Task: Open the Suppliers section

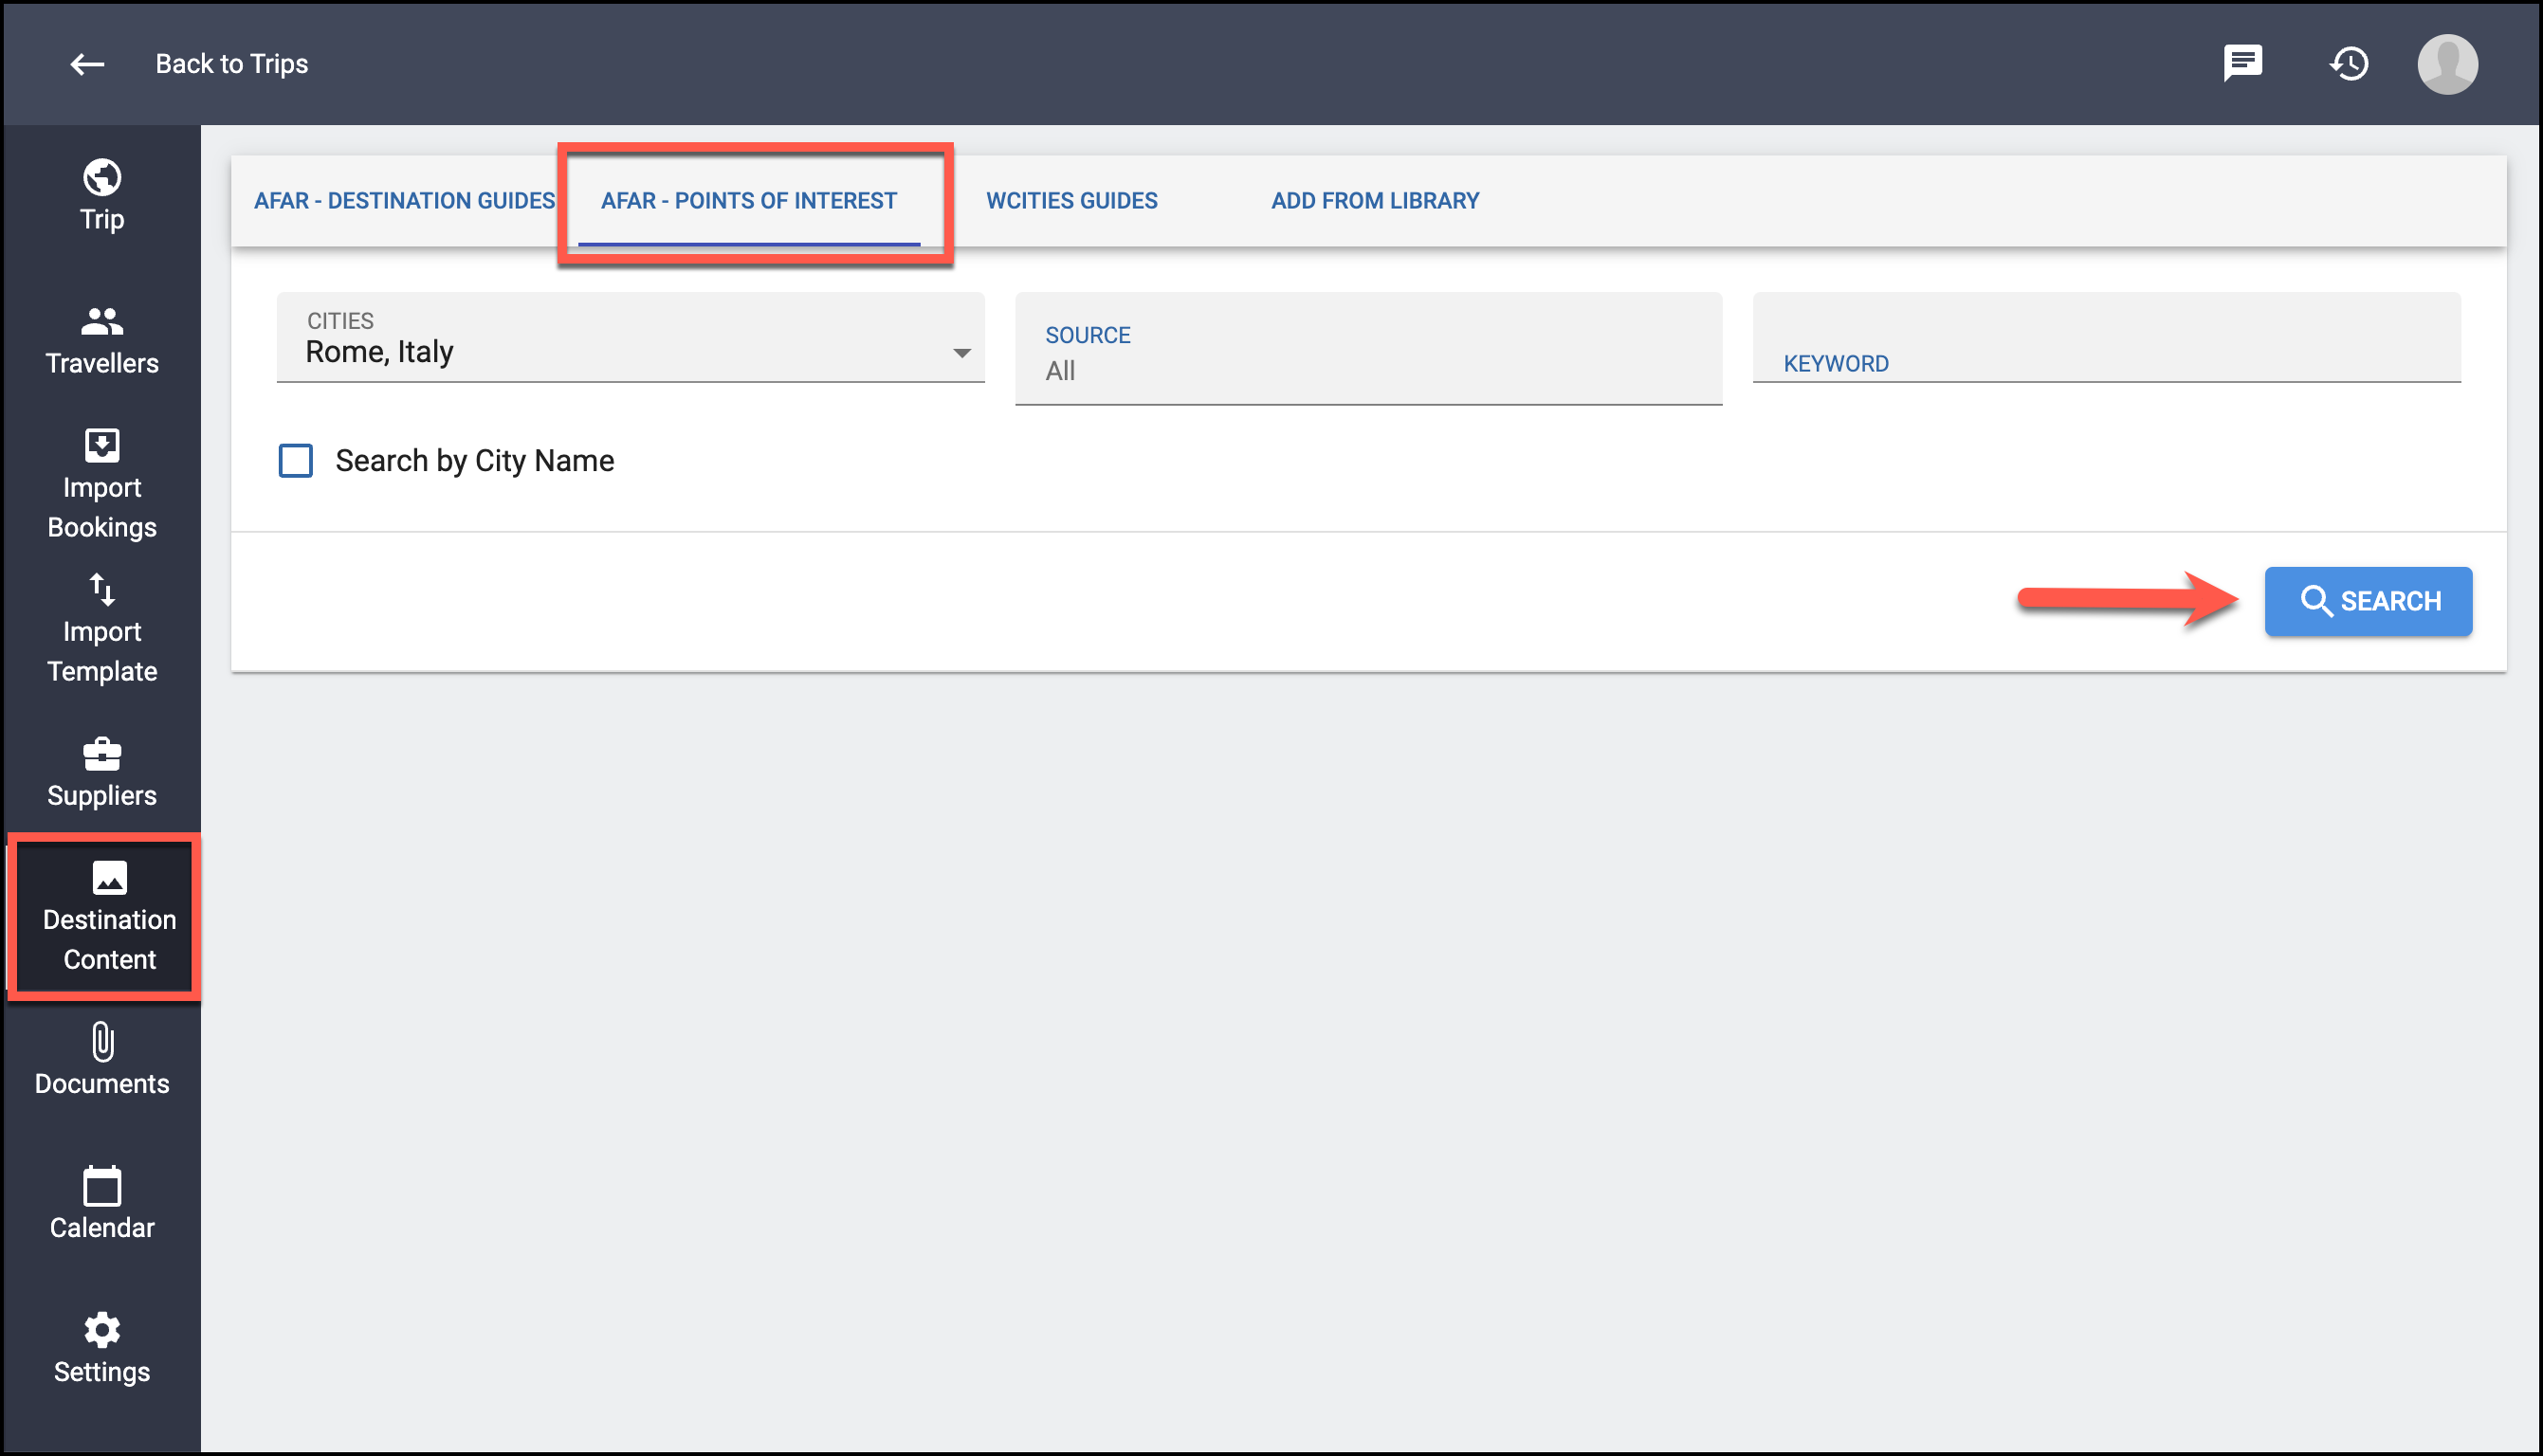Action: click(x=102, y=773)
